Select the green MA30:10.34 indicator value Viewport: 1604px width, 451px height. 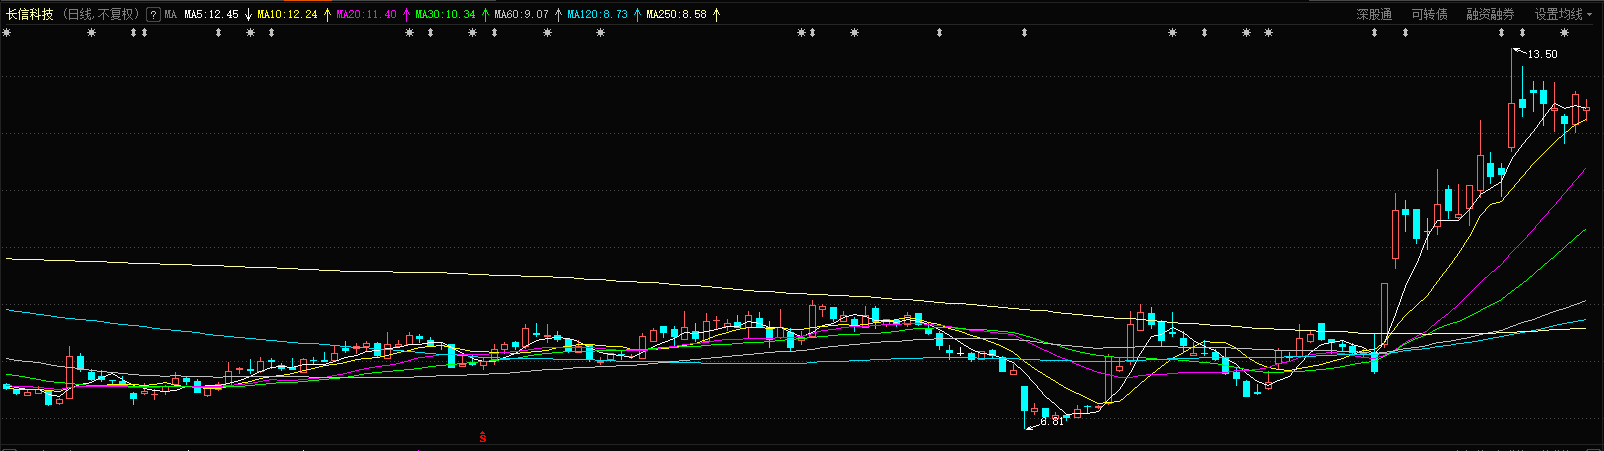coord(445,14)
